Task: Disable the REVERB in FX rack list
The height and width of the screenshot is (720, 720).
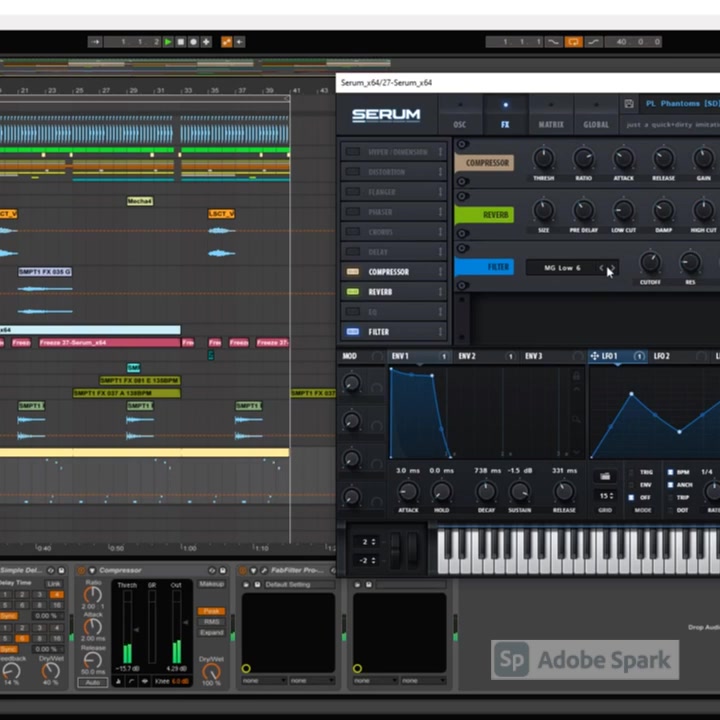Action: pos(353,292)
